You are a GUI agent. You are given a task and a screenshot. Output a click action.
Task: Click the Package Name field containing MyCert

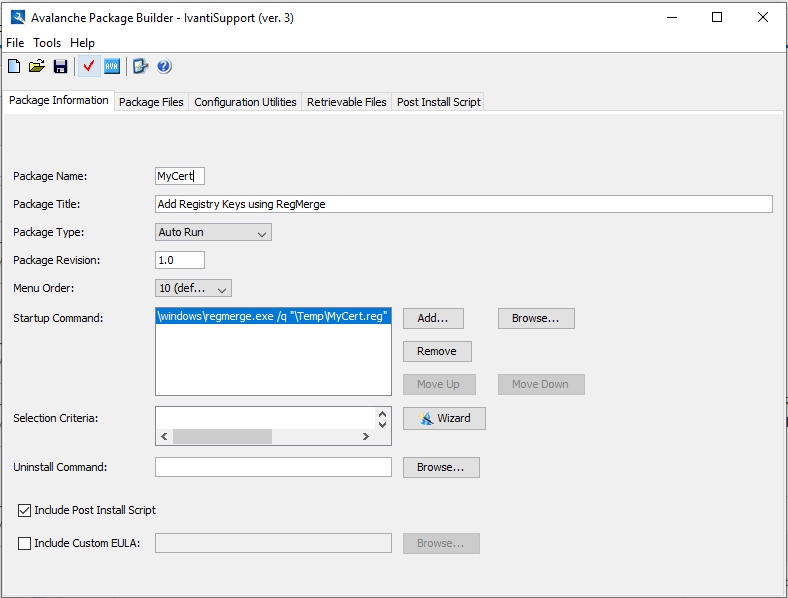(180, 176)
